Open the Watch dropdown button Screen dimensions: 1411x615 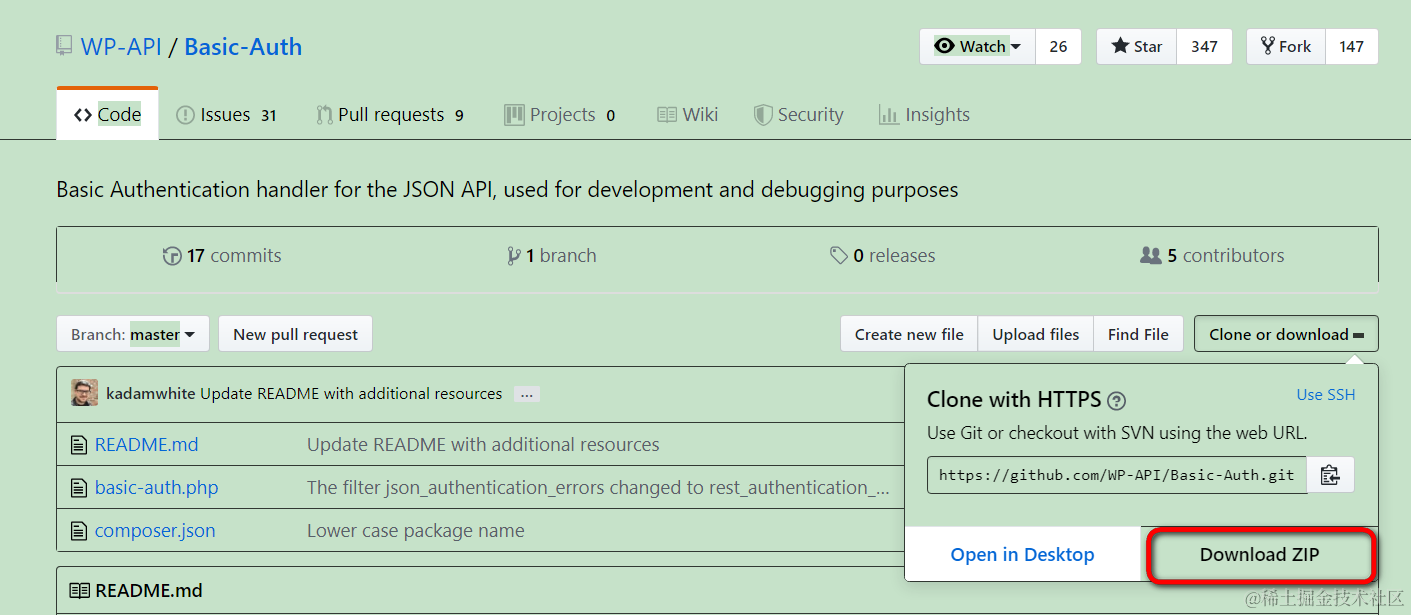(978, 46)
